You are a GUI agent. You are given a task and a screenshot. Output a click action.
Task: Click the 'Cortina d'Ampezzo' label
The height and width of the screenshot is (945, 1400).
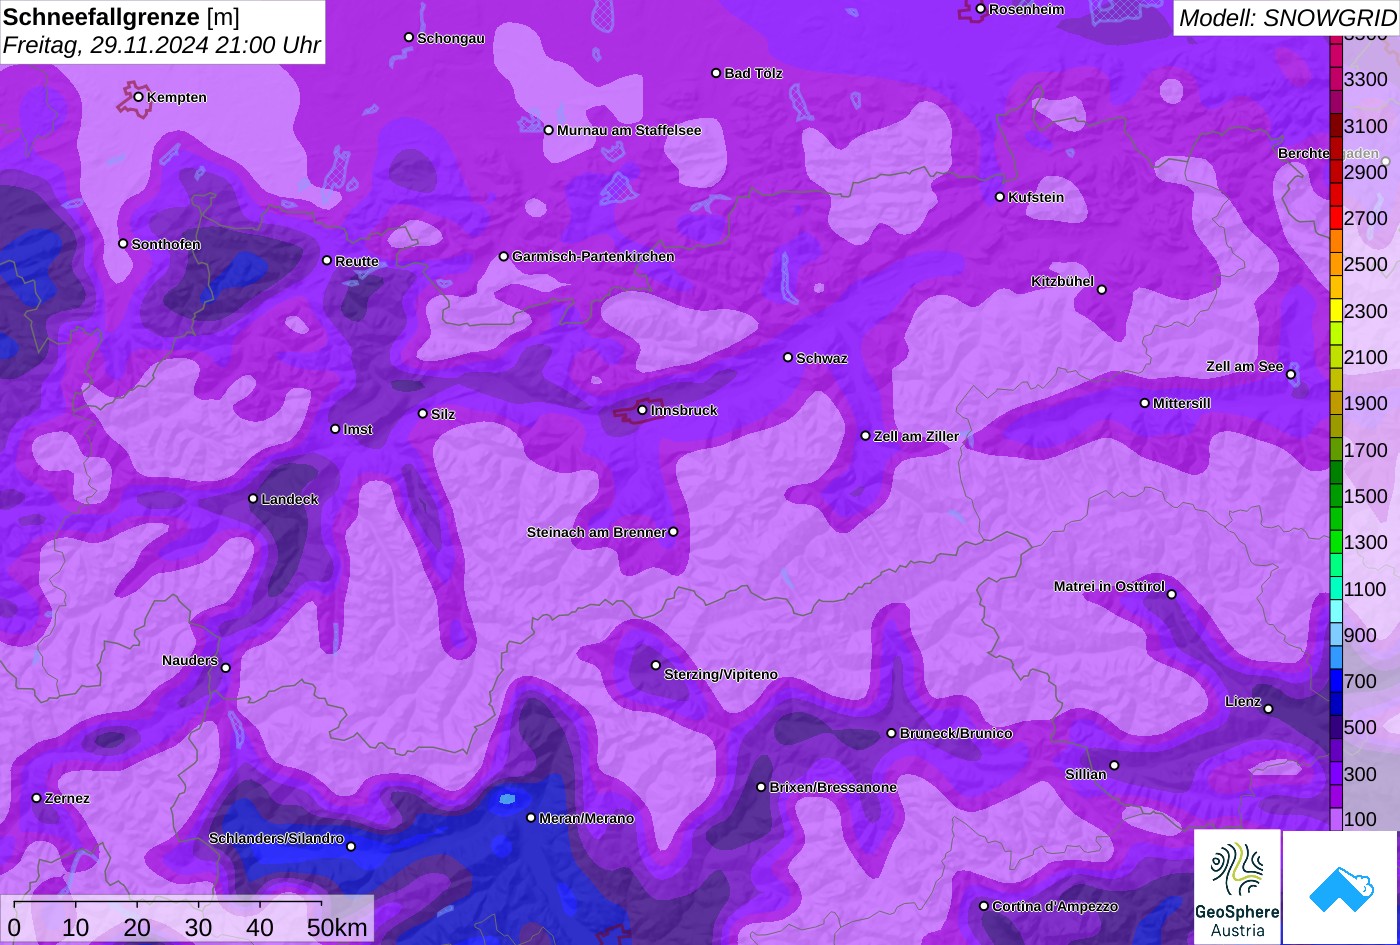pyautogui.click(x=1055, y=906)
